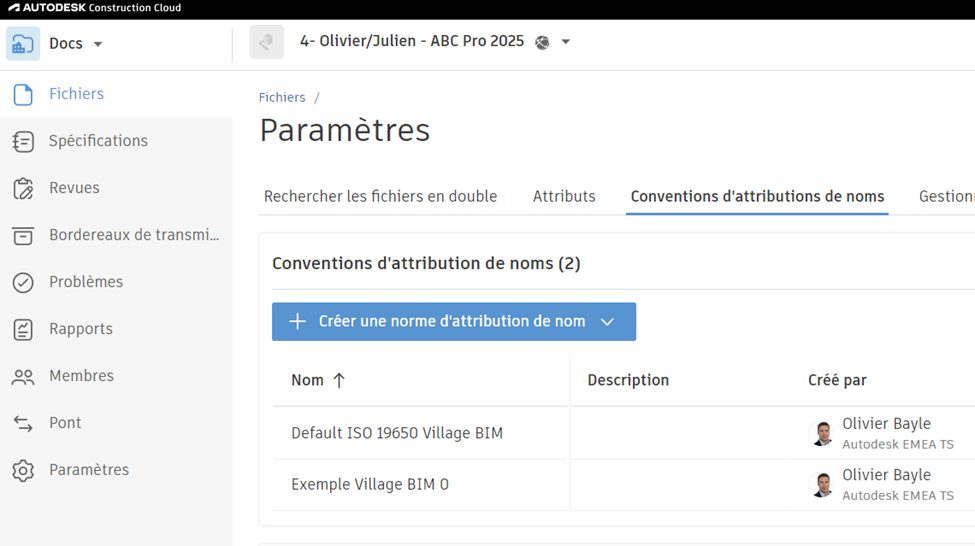Open Exemple Village BIM 0 convention
The width and height of the screenshot is (975, 546).
point(369,484)
